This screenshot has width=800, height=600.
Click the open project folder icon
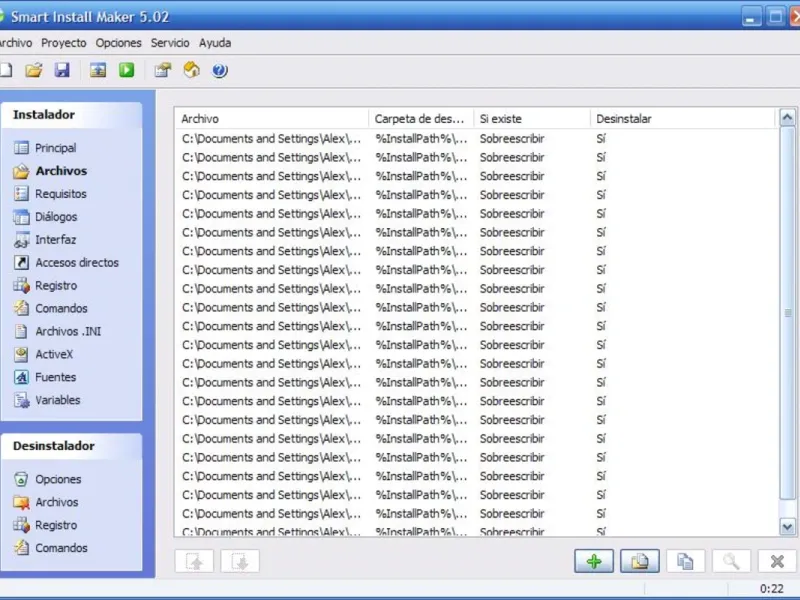[x=34, y=70]
